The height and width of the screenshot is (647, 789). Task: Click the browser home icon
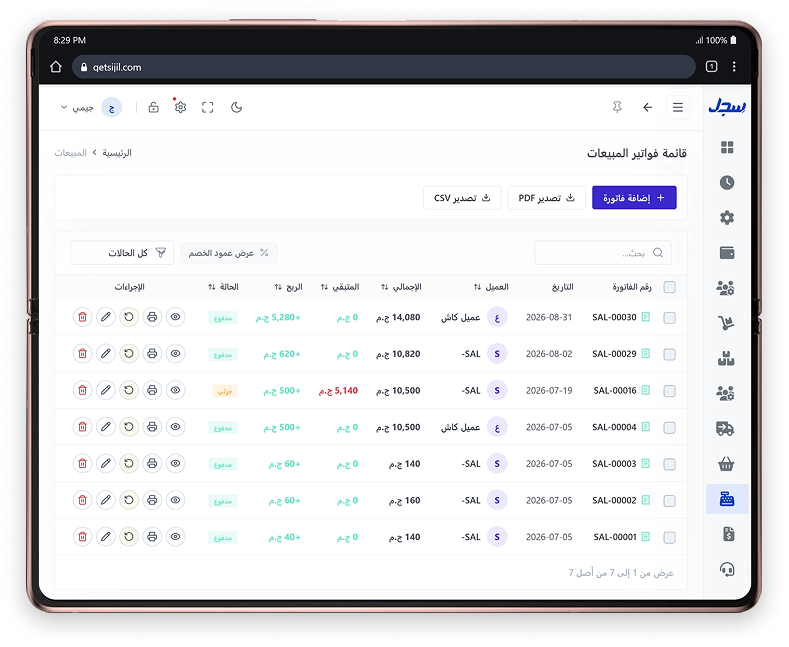pyautogui.click(x=56, y=67)
